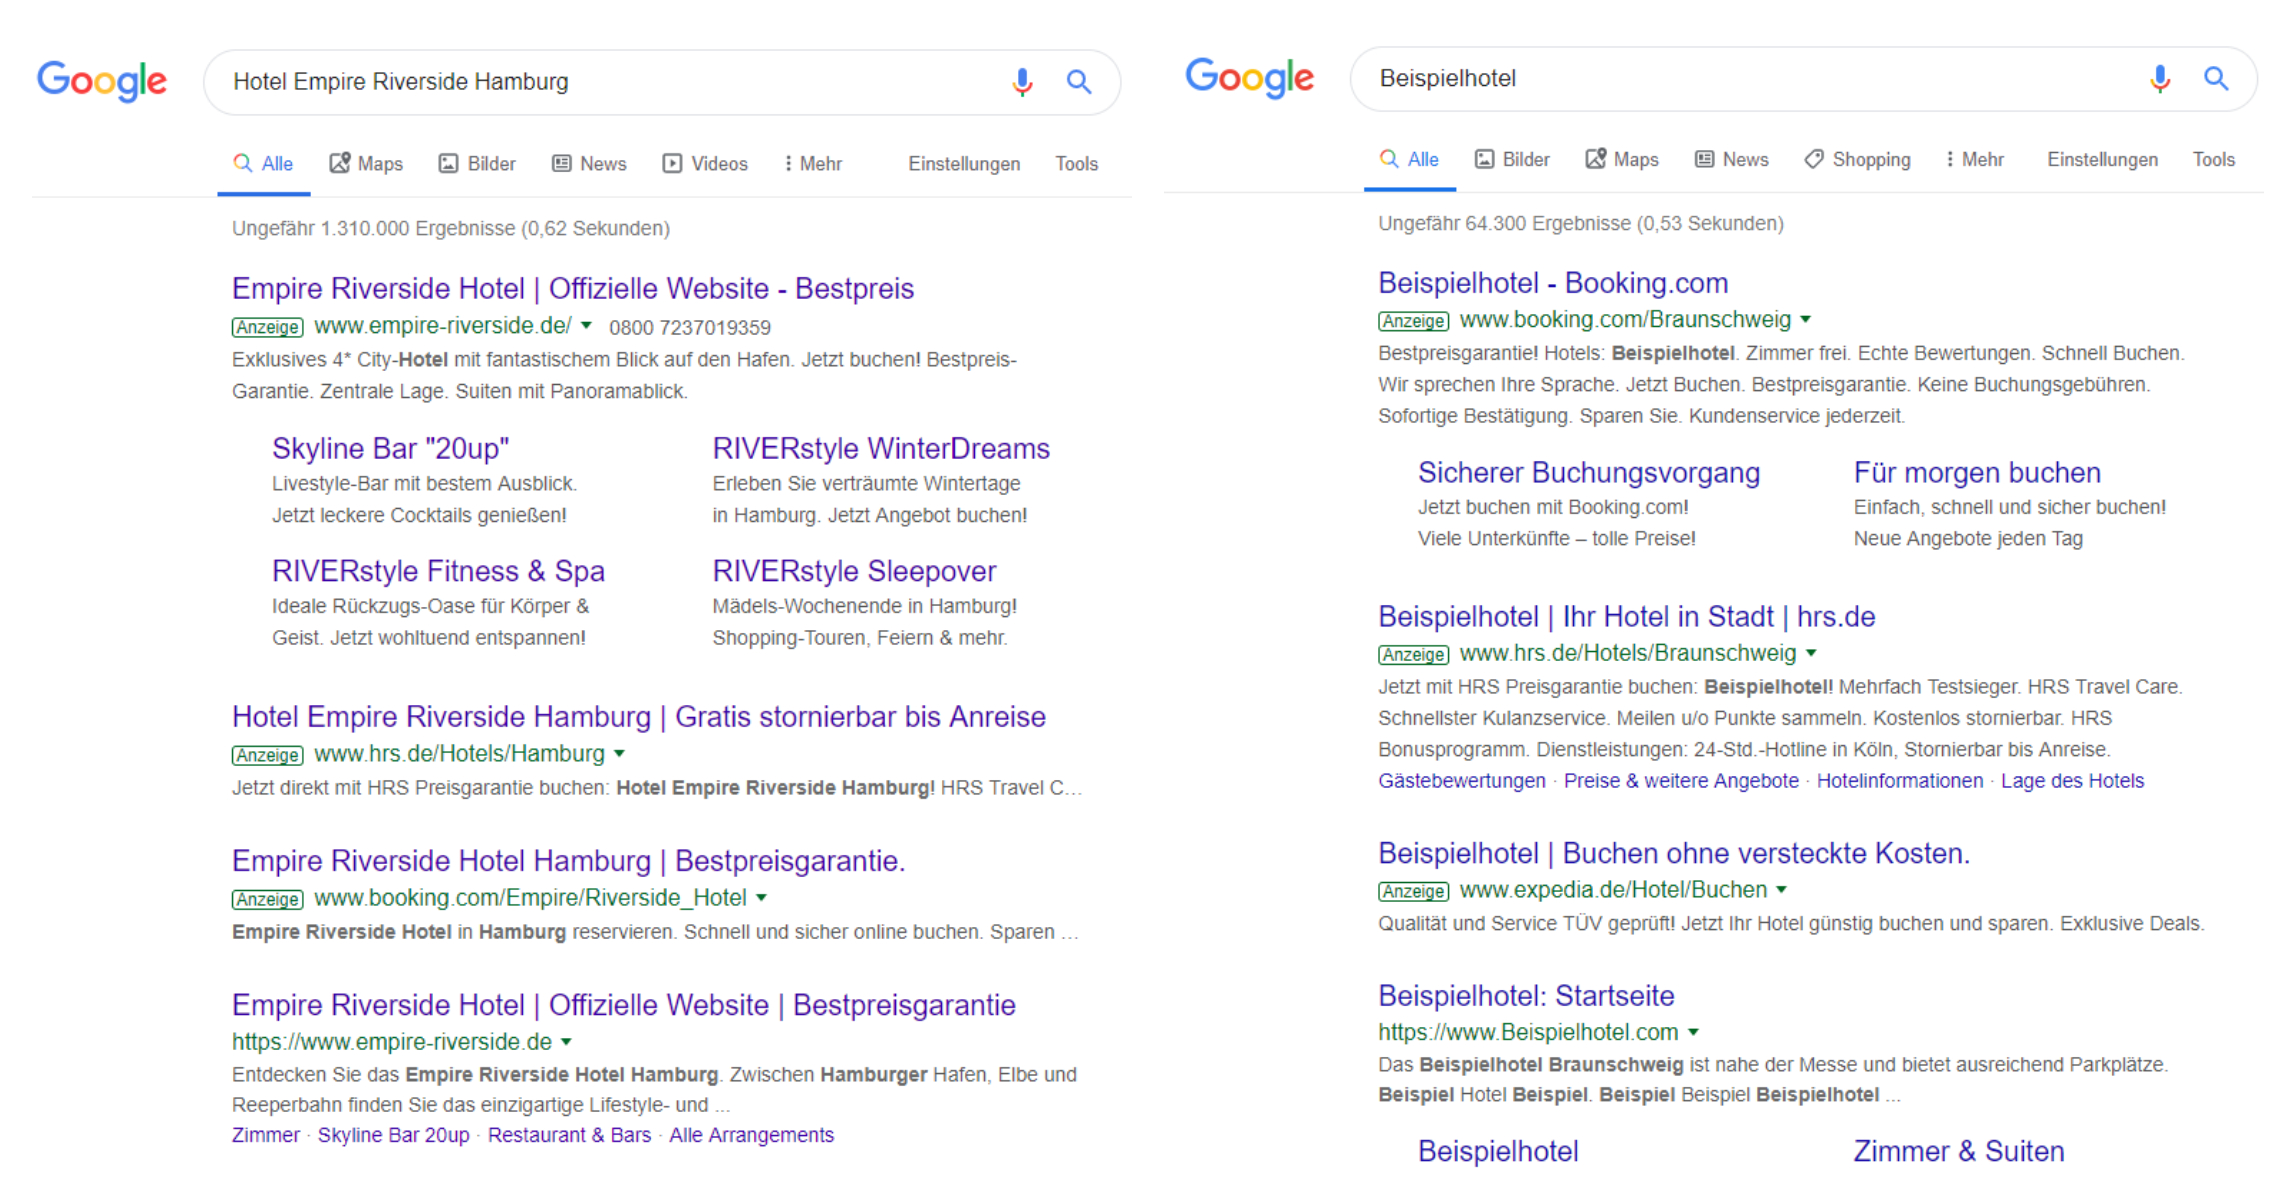Open RIVERstyle Fitness & Spa sitelink
The height and width of the screenshot is (1200, 2296).
[438, 571]
